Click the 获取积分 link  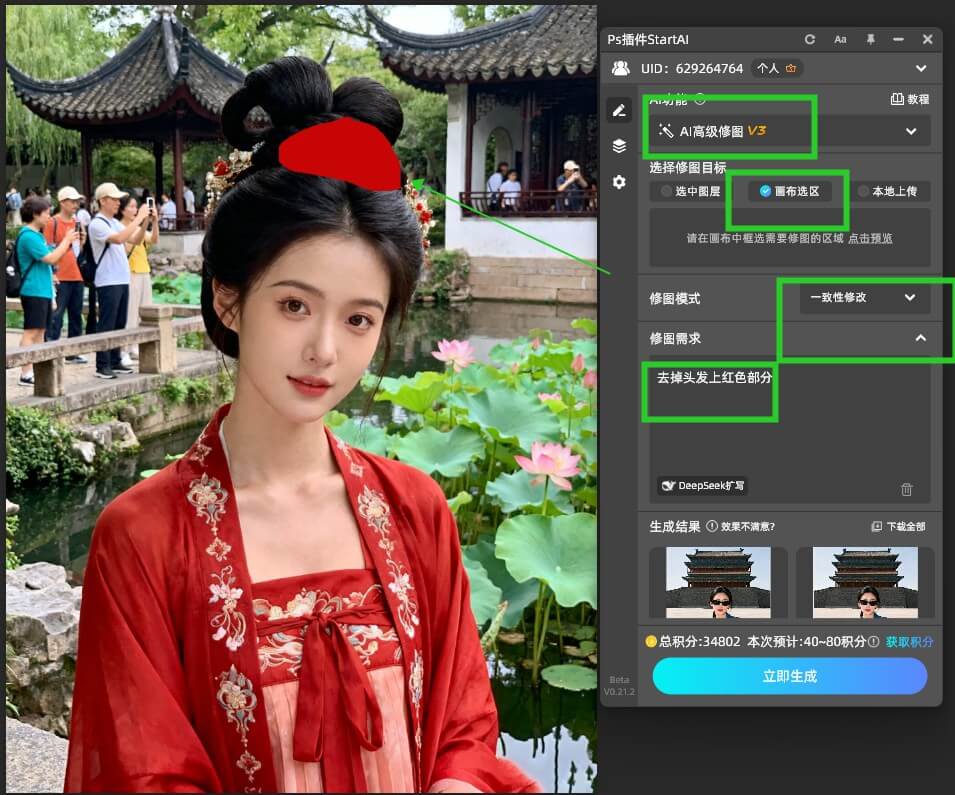click(x=909, y=642)
